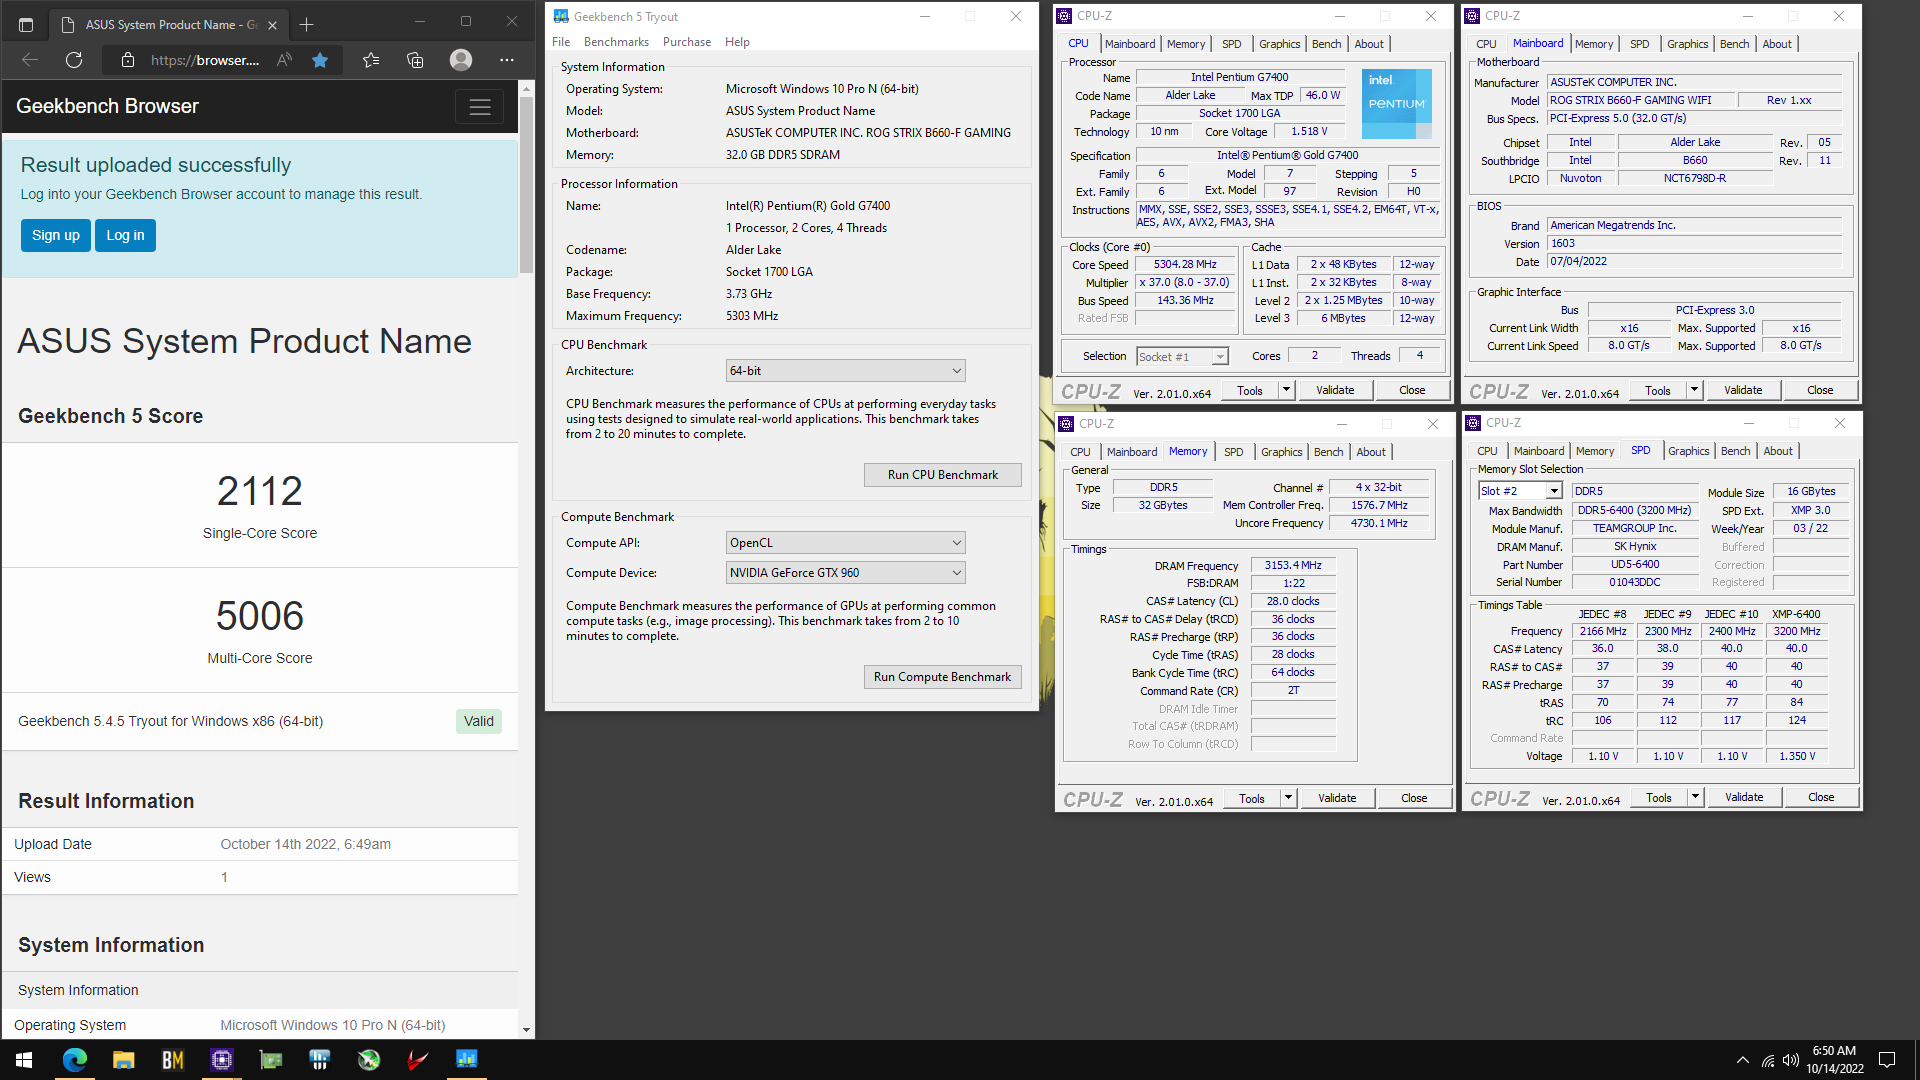Open the notification center icon
This screenshot has width=1920, height=1080.
point(1887,1060)
